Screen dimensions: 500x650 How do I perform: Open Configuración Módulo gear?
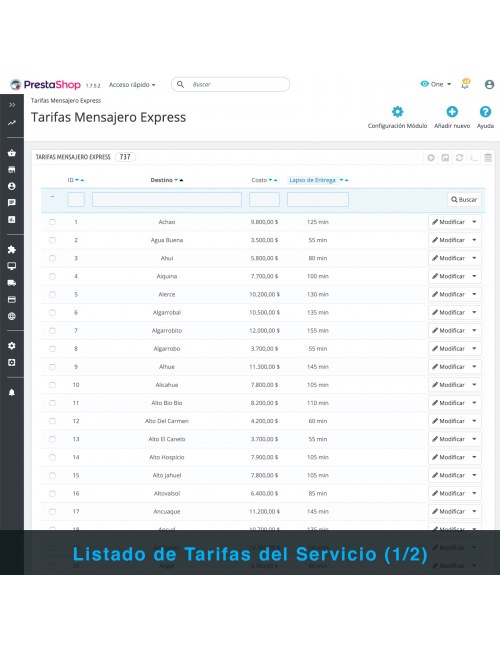coord(398,112)
